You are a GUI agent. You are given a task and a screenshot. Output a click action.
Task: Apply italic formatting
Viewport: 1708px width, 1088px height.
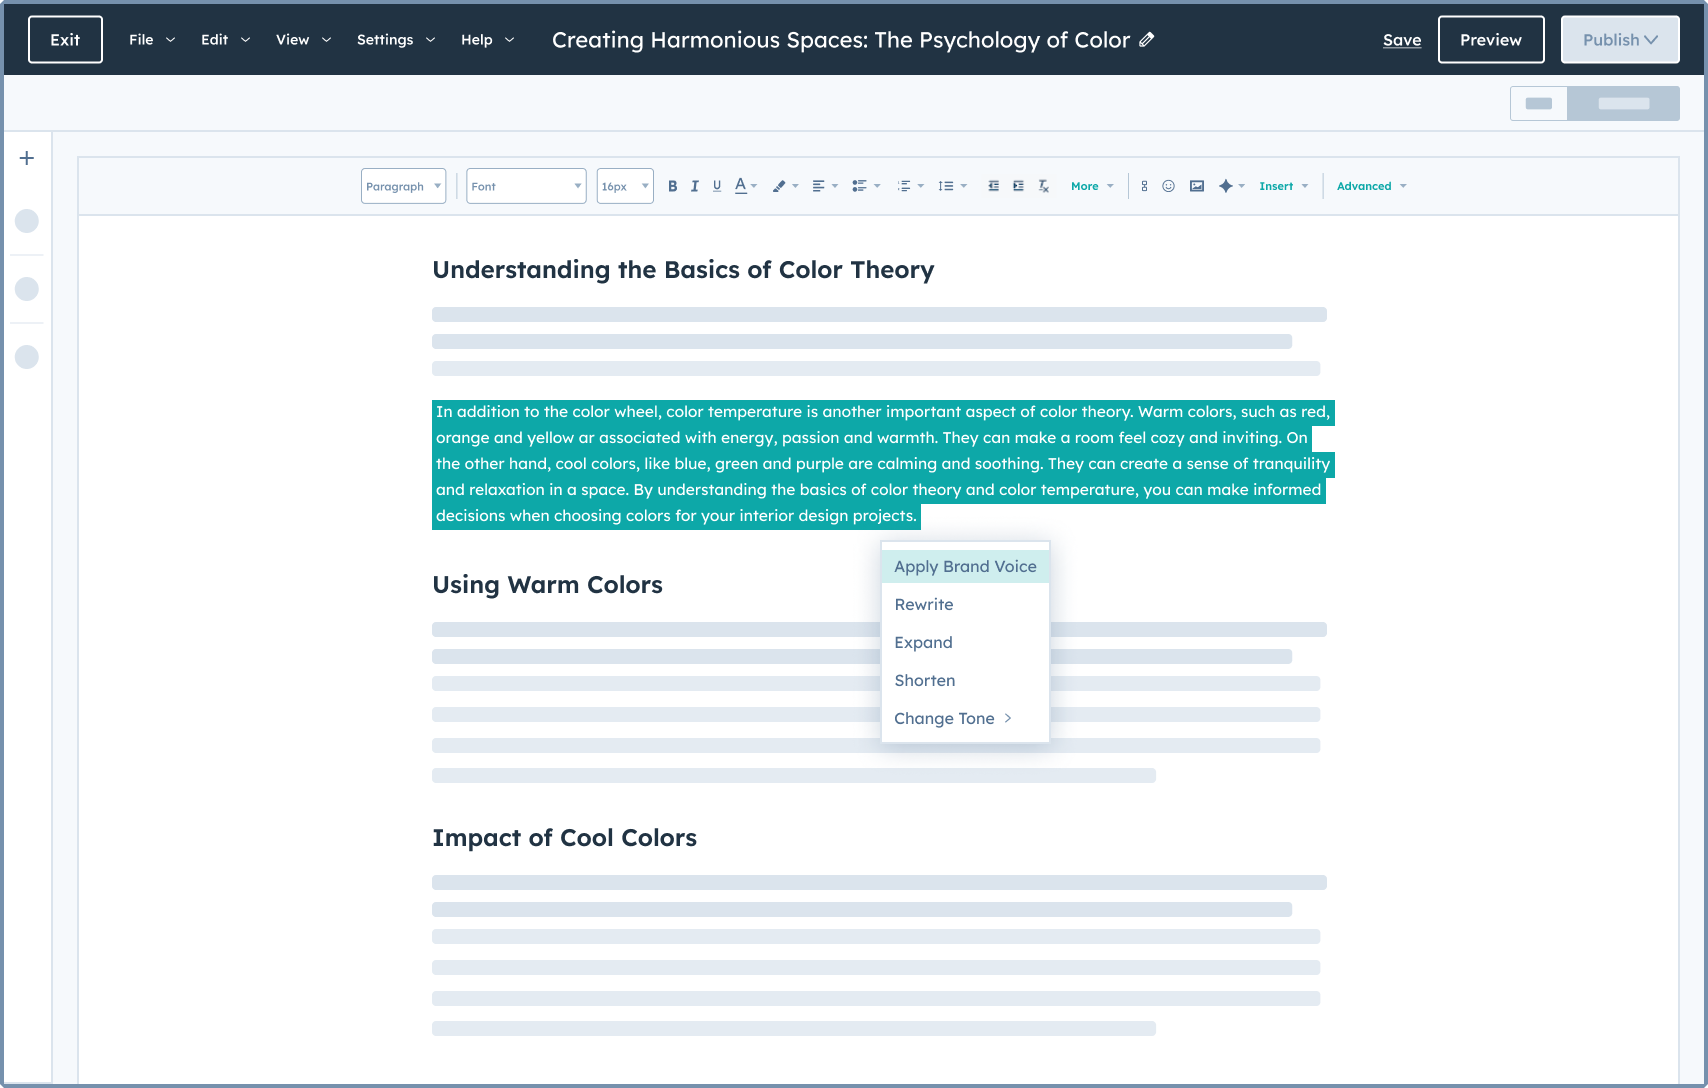click(694, 186)
